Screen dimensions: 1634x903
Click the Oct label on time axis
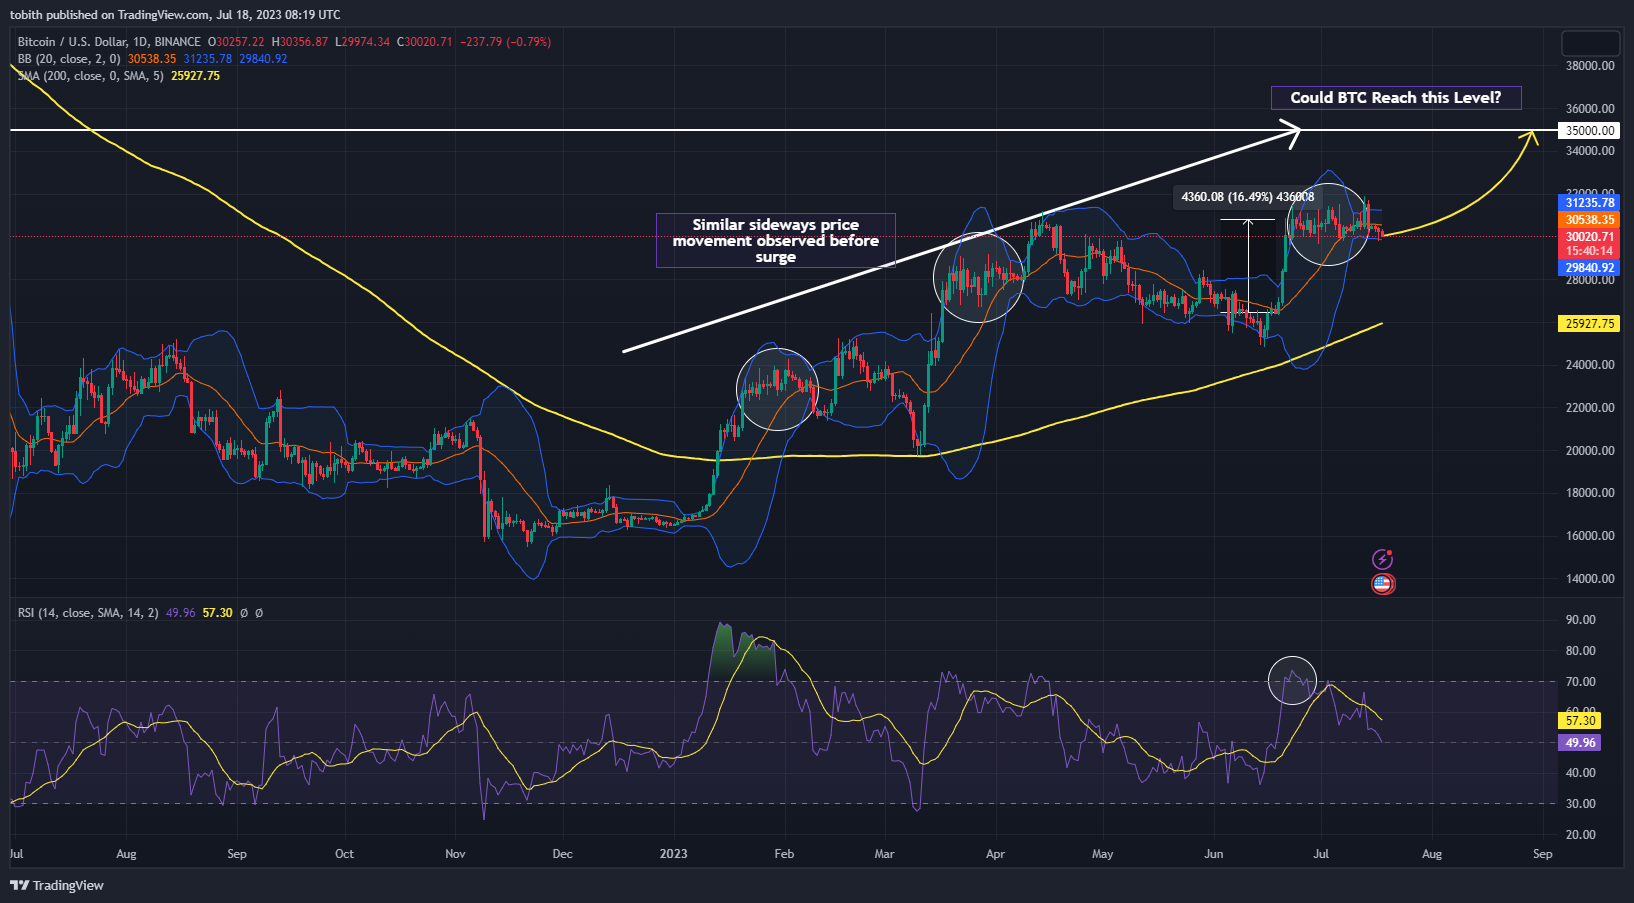point(344,854)
